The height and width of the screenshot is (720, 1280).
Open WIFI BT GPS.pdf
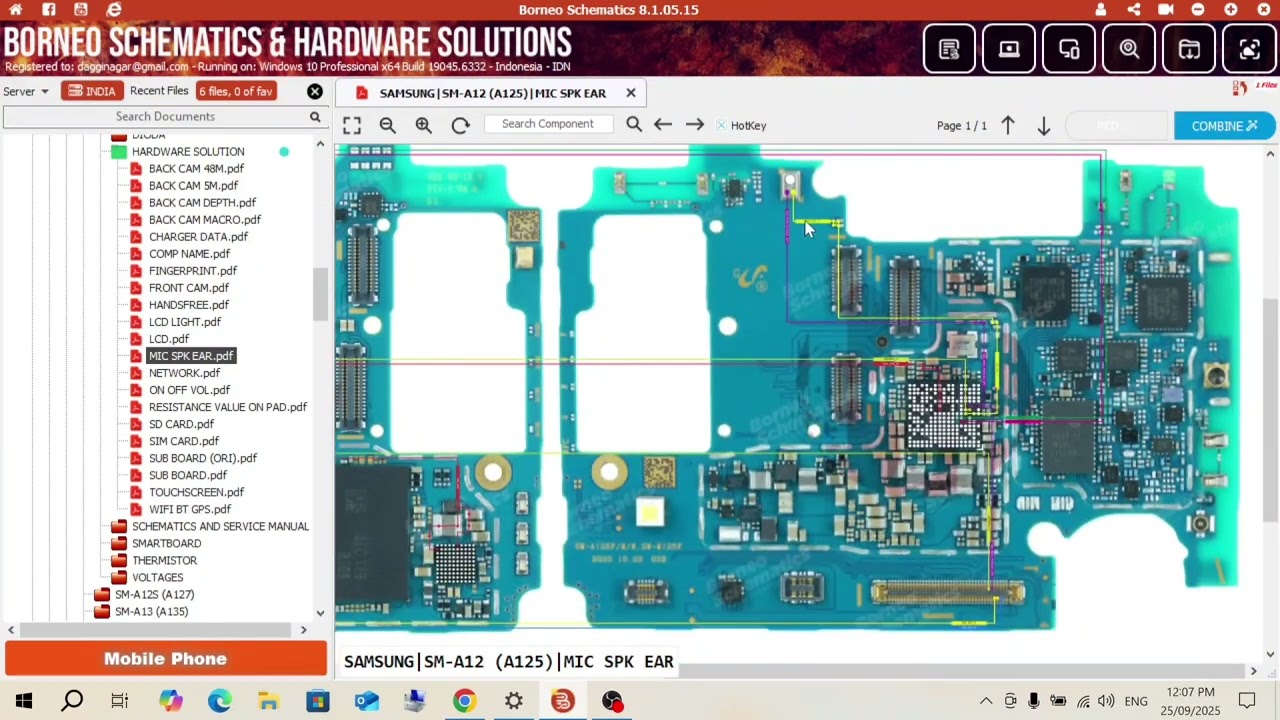coord(189,509)
